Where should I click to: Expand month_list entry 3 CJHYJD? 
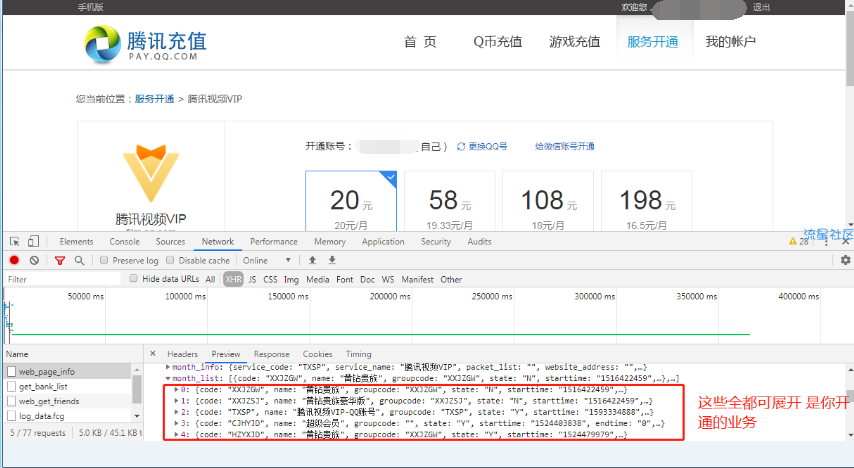tap(176, 423)
